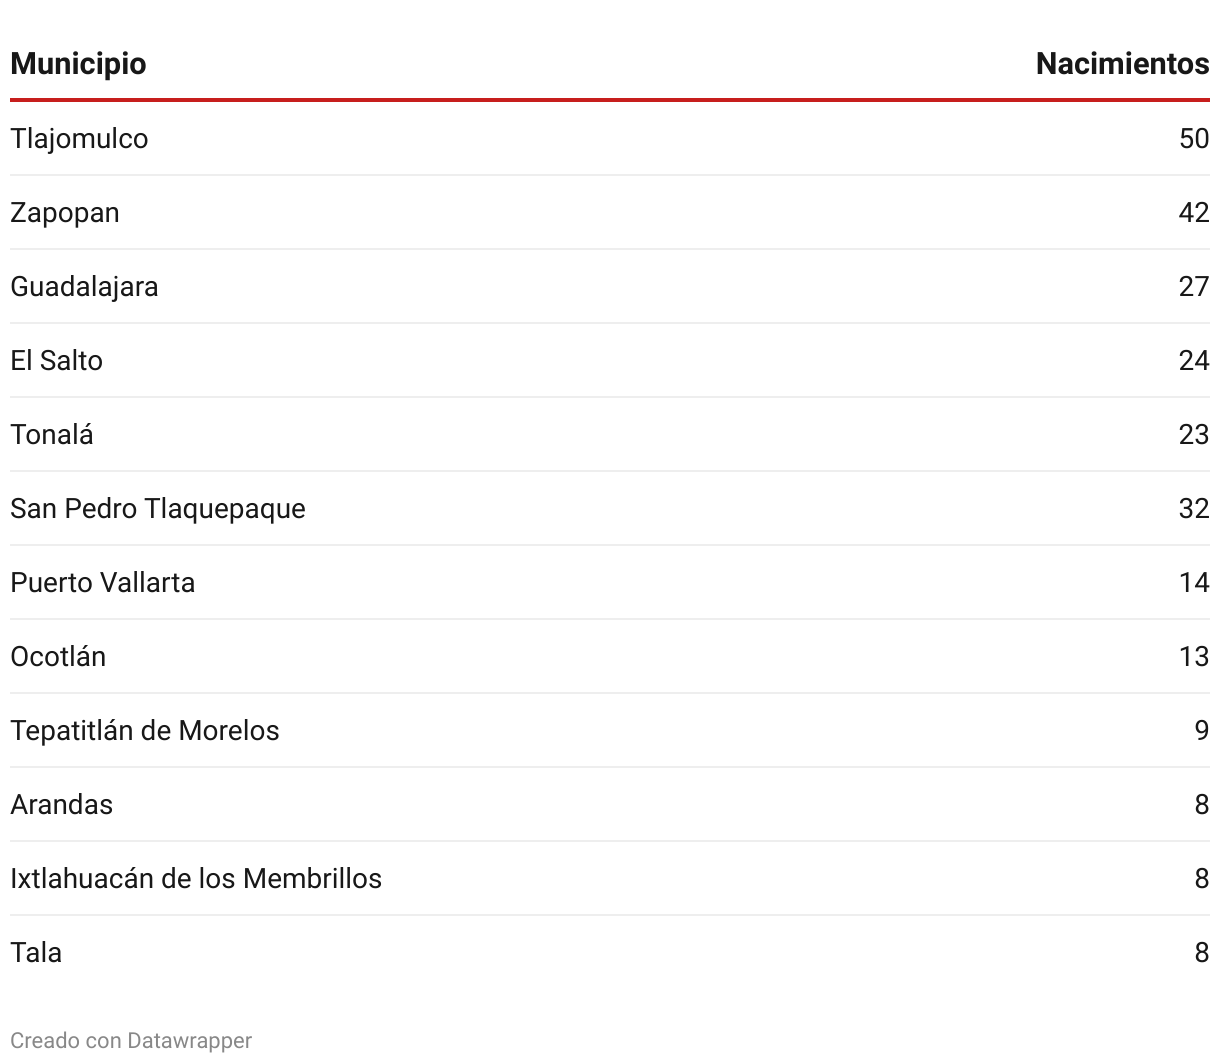The height and width of the screenshot is (1064, 1220).
Task: Click Tepatitlán de Morelos row label
Action: pyautogui.click(x=145, y=730)
